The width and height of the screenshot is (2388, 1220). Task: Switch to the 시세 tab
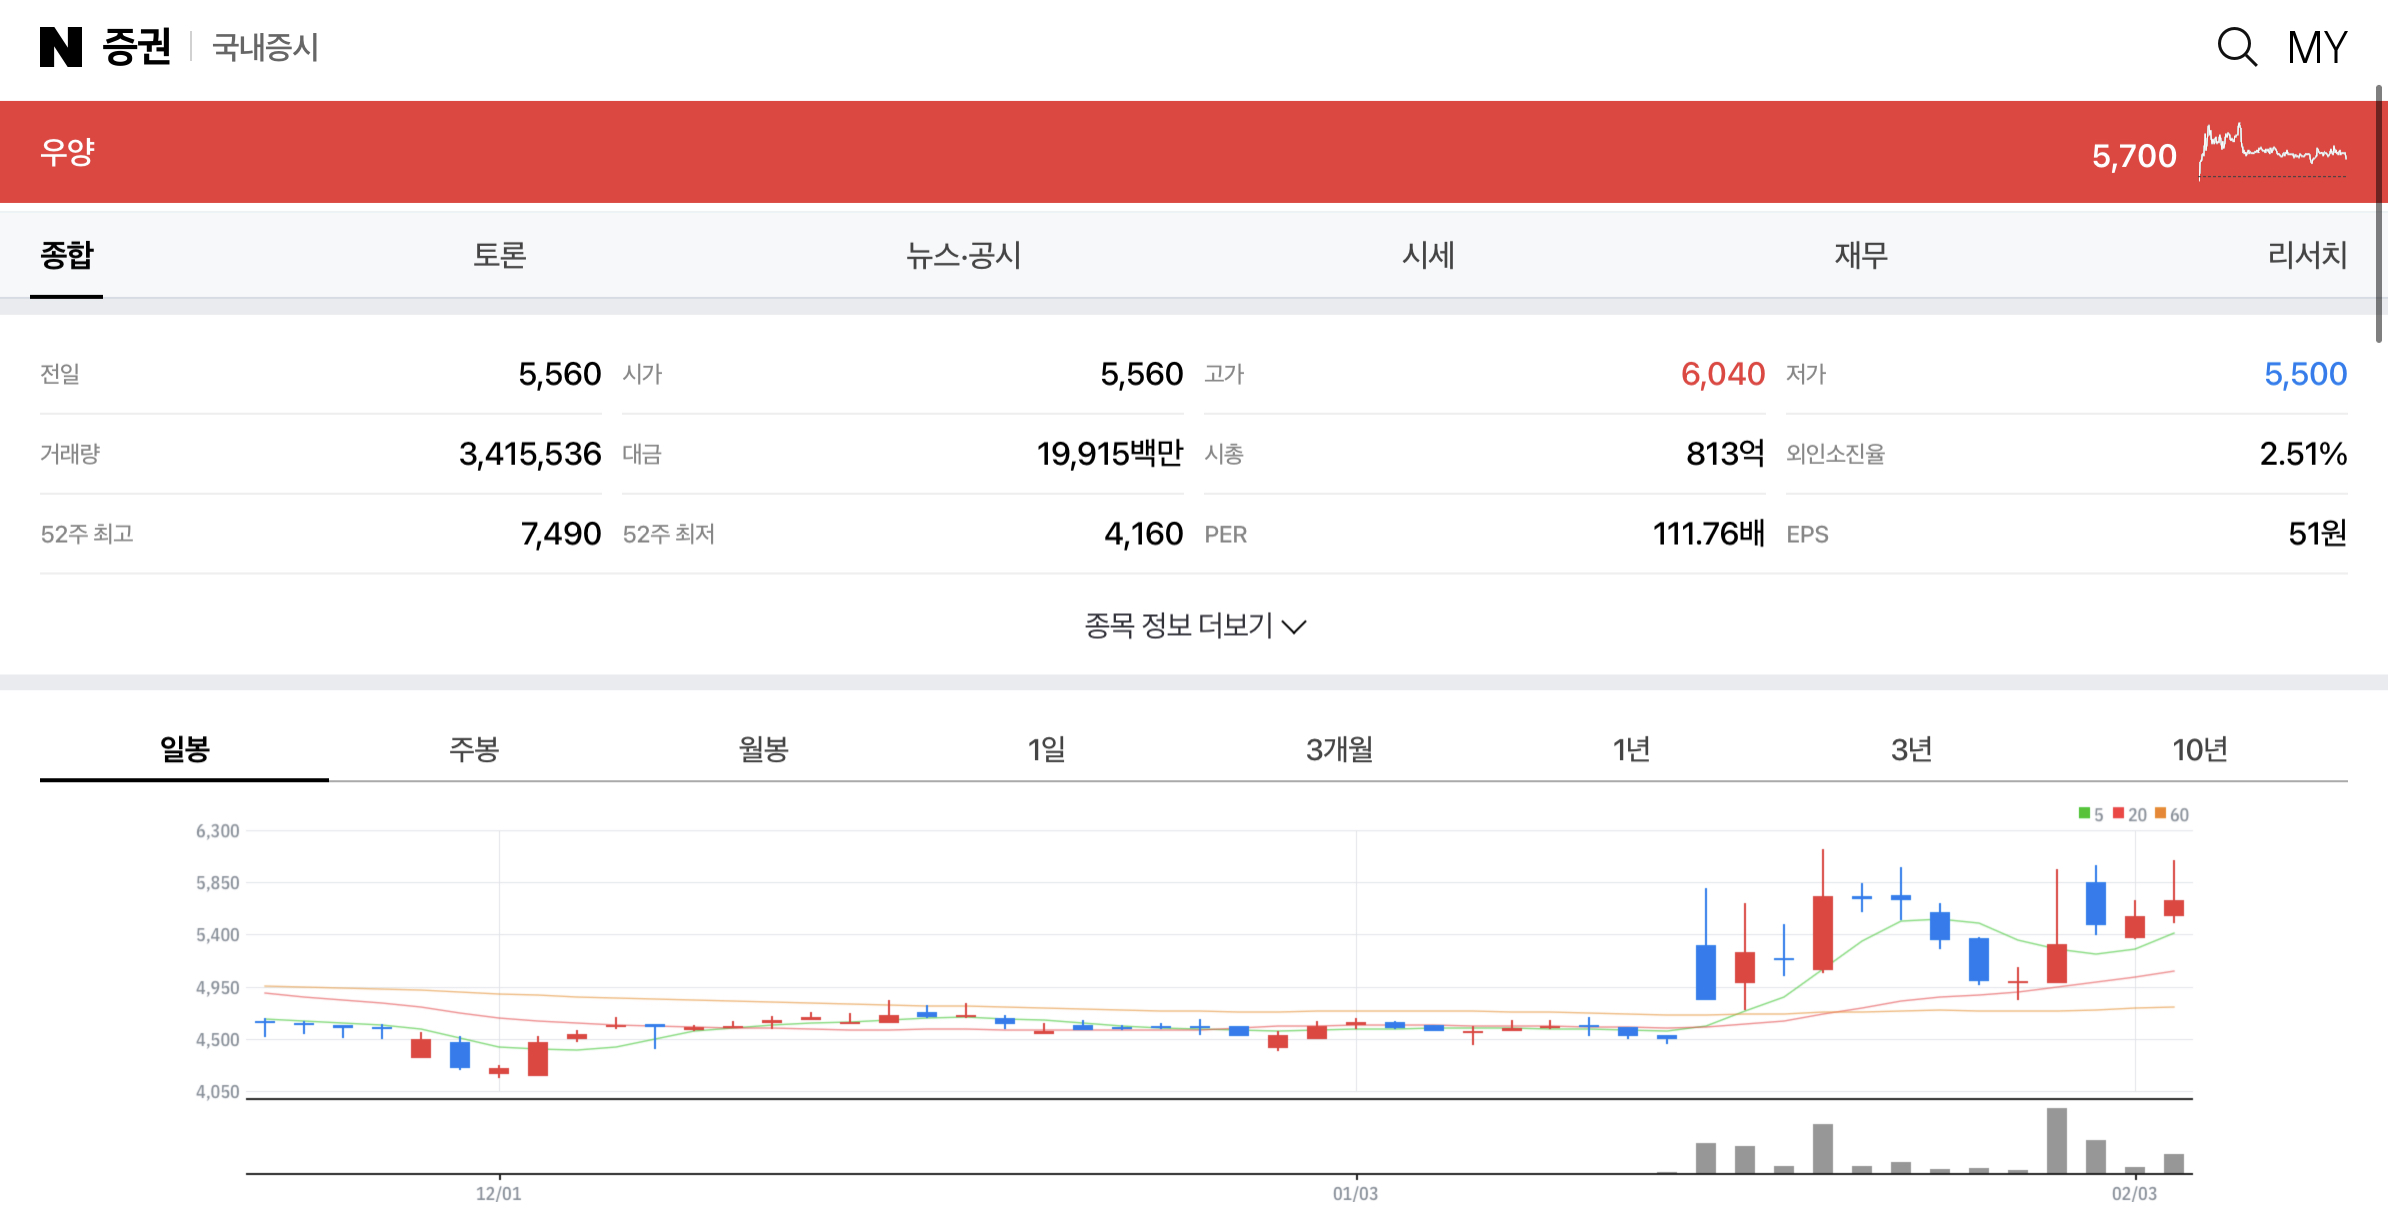[x=1428, y=255]
